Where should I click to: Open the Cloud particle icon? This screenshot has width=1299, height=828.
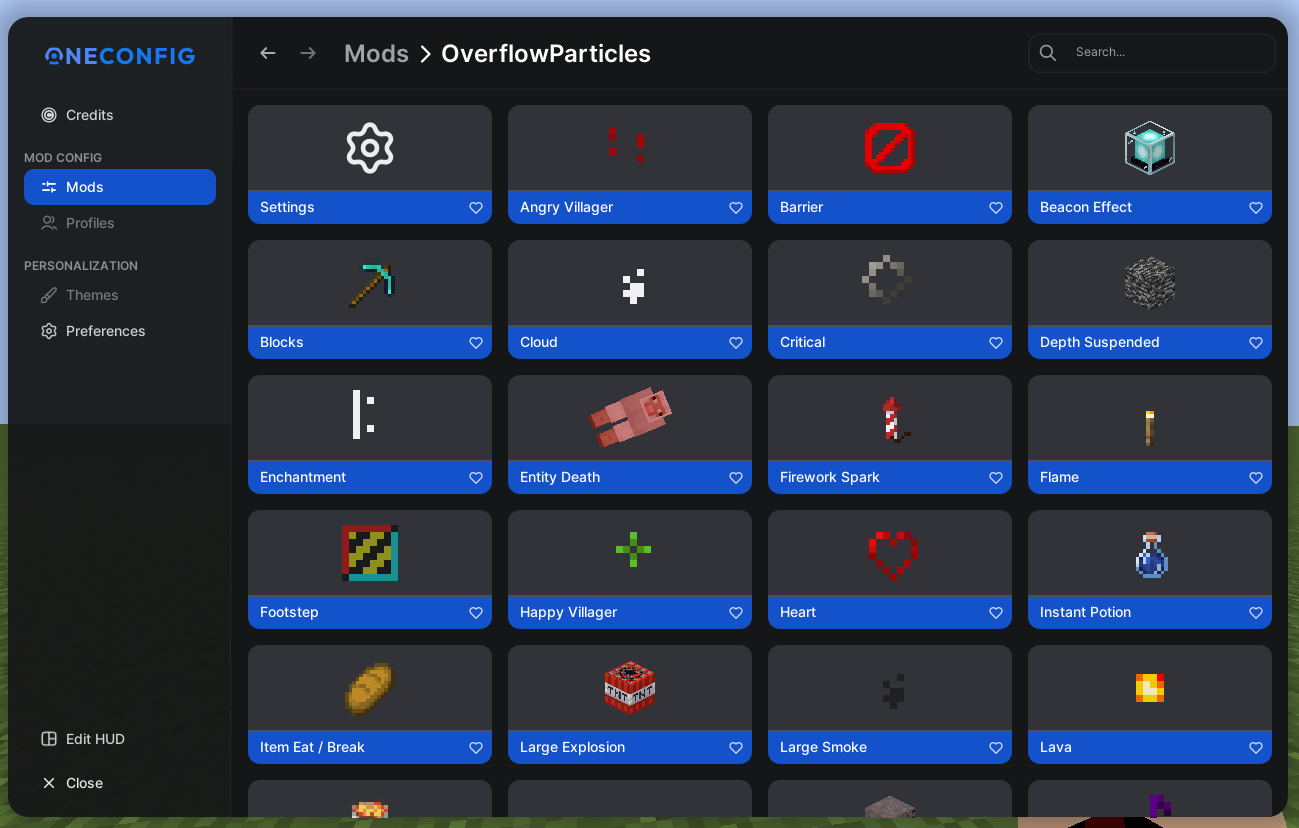(633, 286)
